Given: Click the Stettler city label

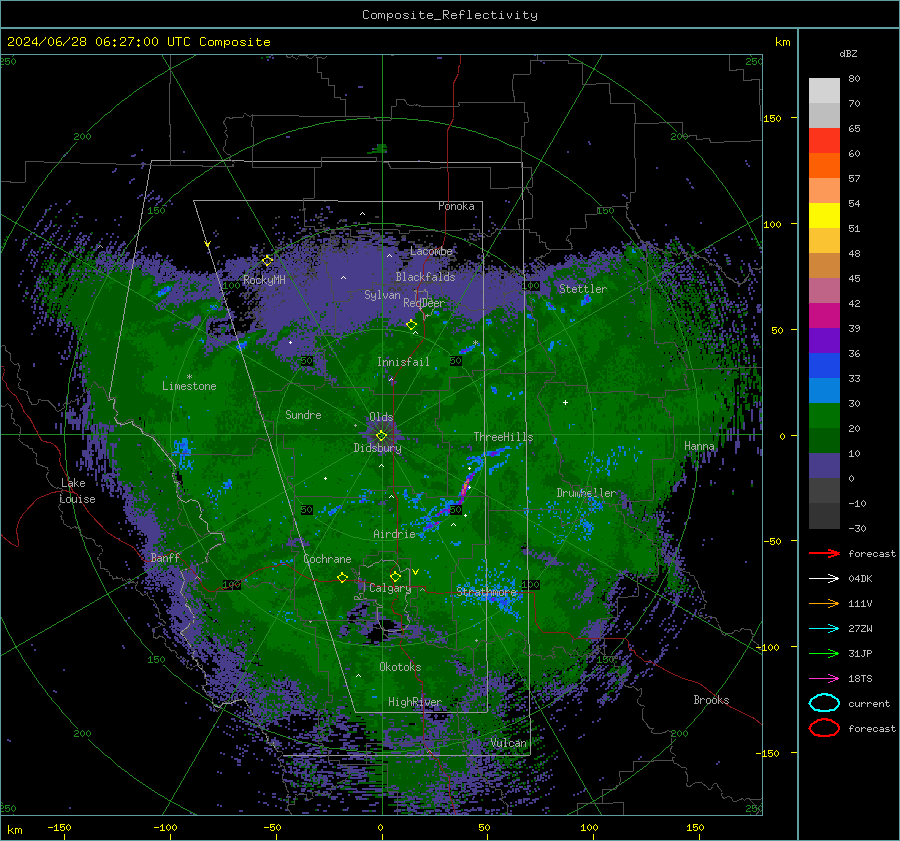Looking at the screenshot, I should pyautogui.click(x=583, y=289).
